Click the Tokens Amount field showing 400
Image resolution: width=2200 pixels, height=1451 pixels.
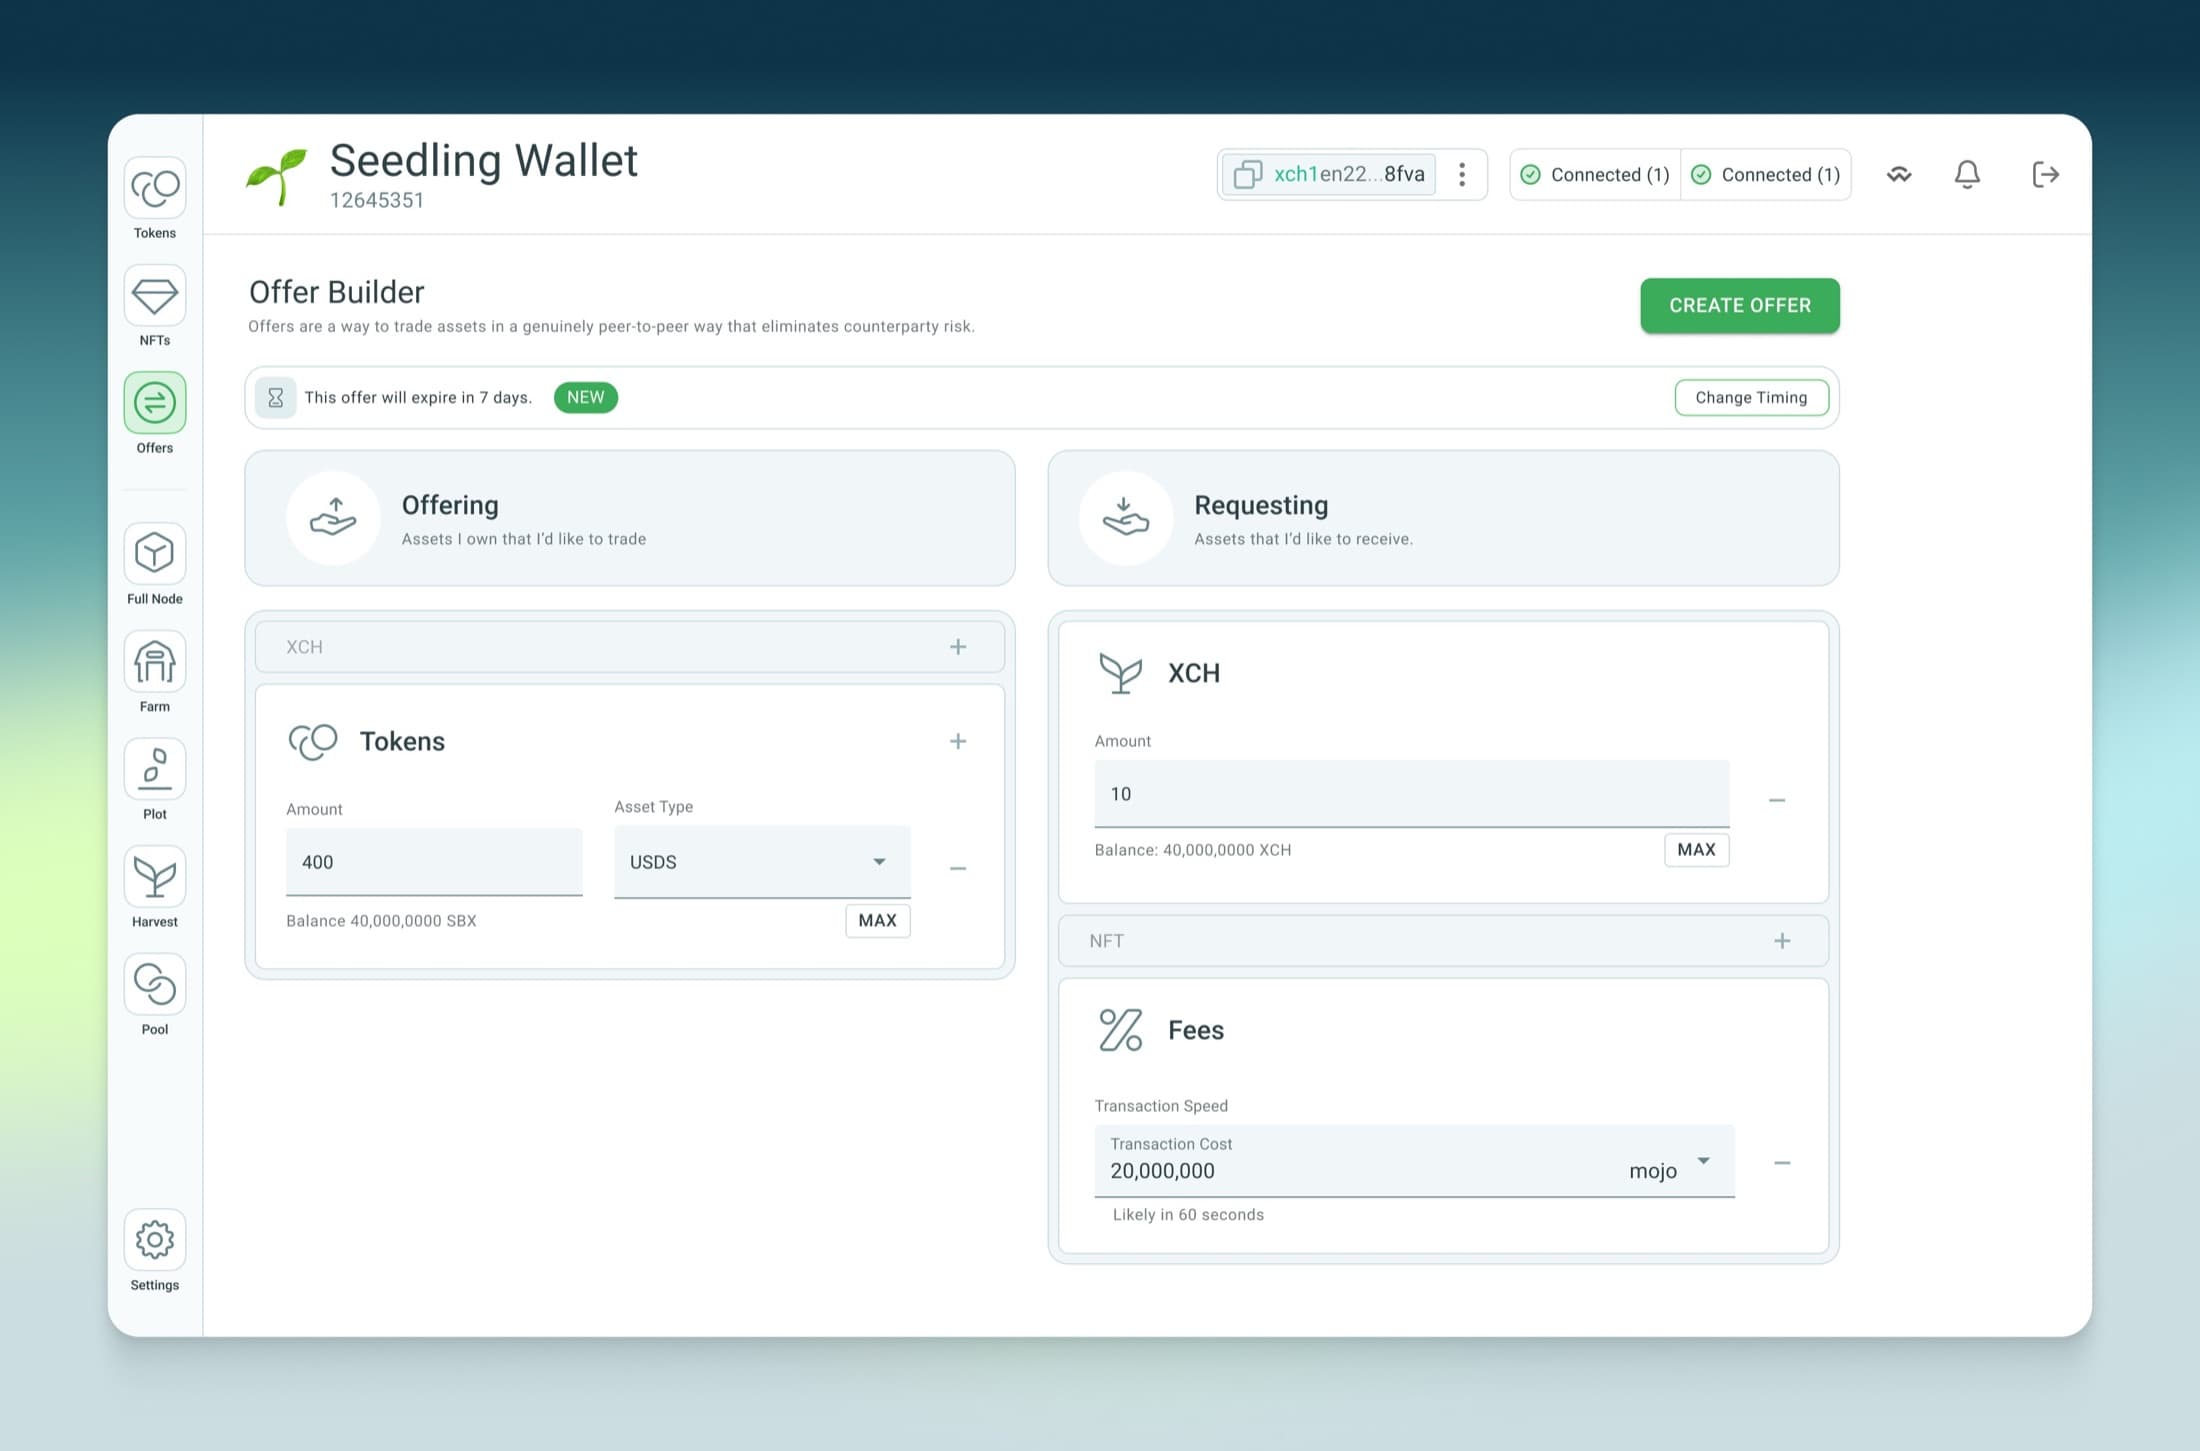(434, 862)
